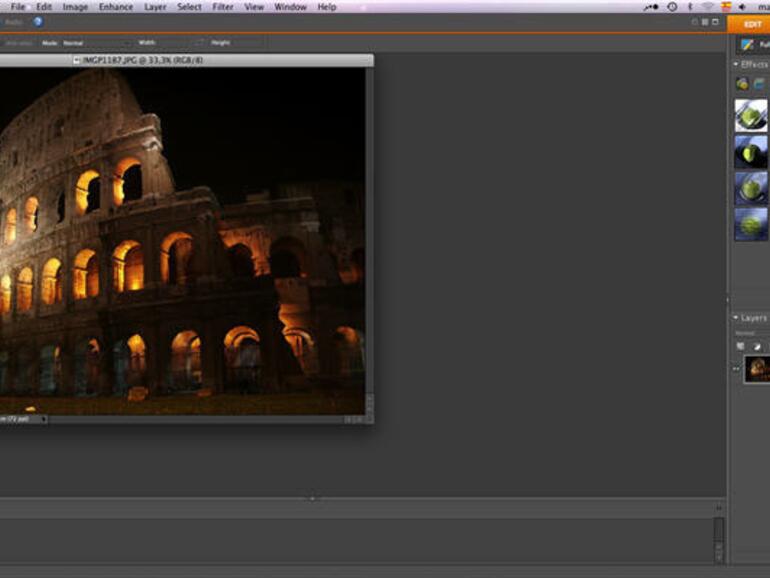Toggle visibility eye of the Background layer
Screen dimensions: 770x578
tap(737, 369)
